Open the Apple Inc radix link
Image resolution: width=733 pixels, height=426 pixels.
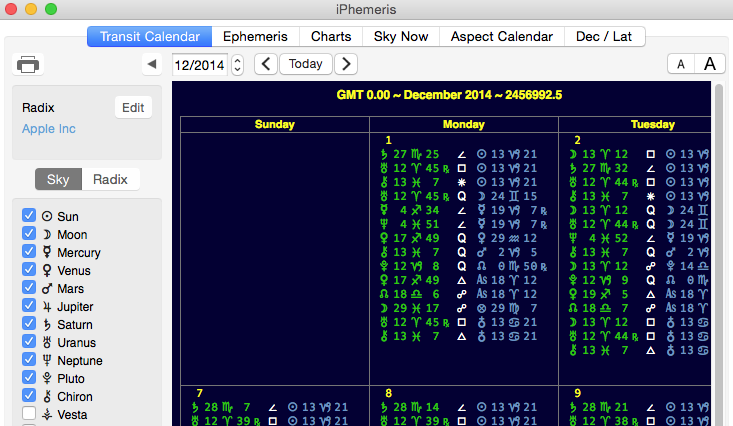pos(49,129)
